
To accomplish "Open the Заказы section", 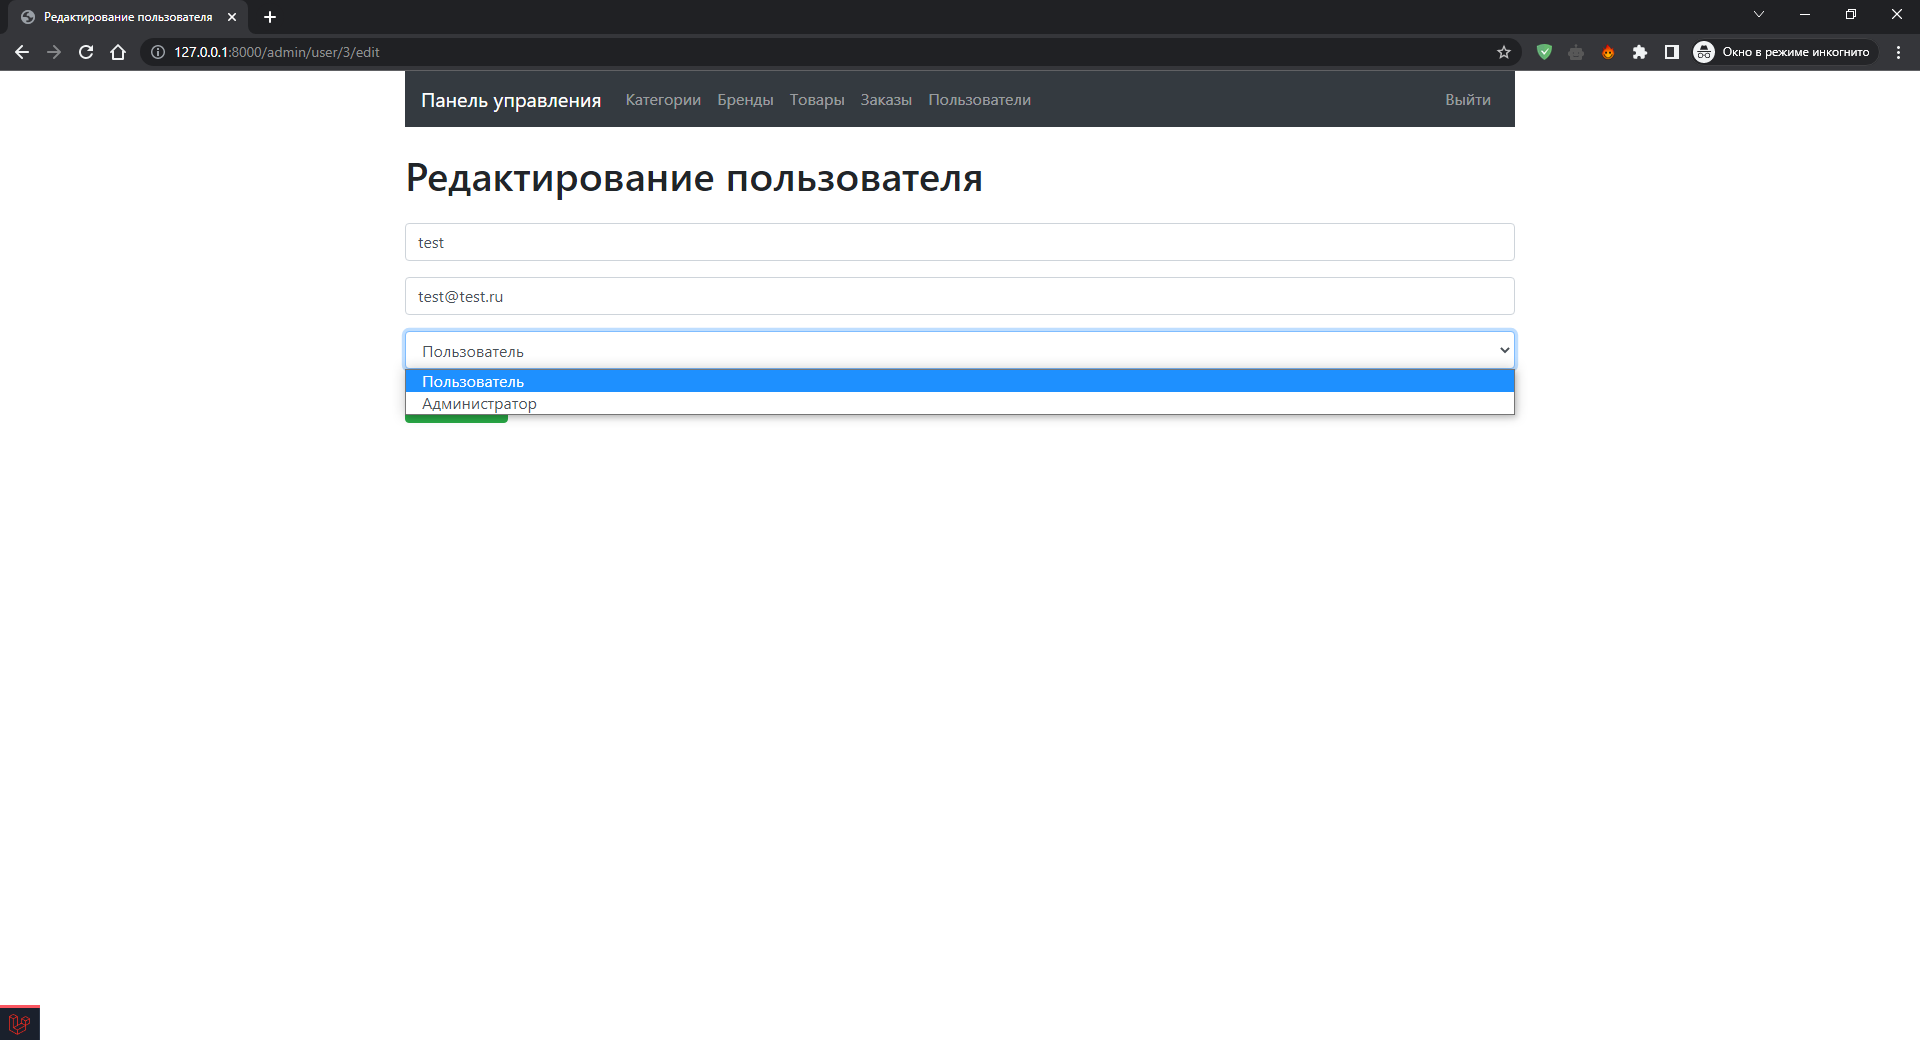I will [885, 99].
